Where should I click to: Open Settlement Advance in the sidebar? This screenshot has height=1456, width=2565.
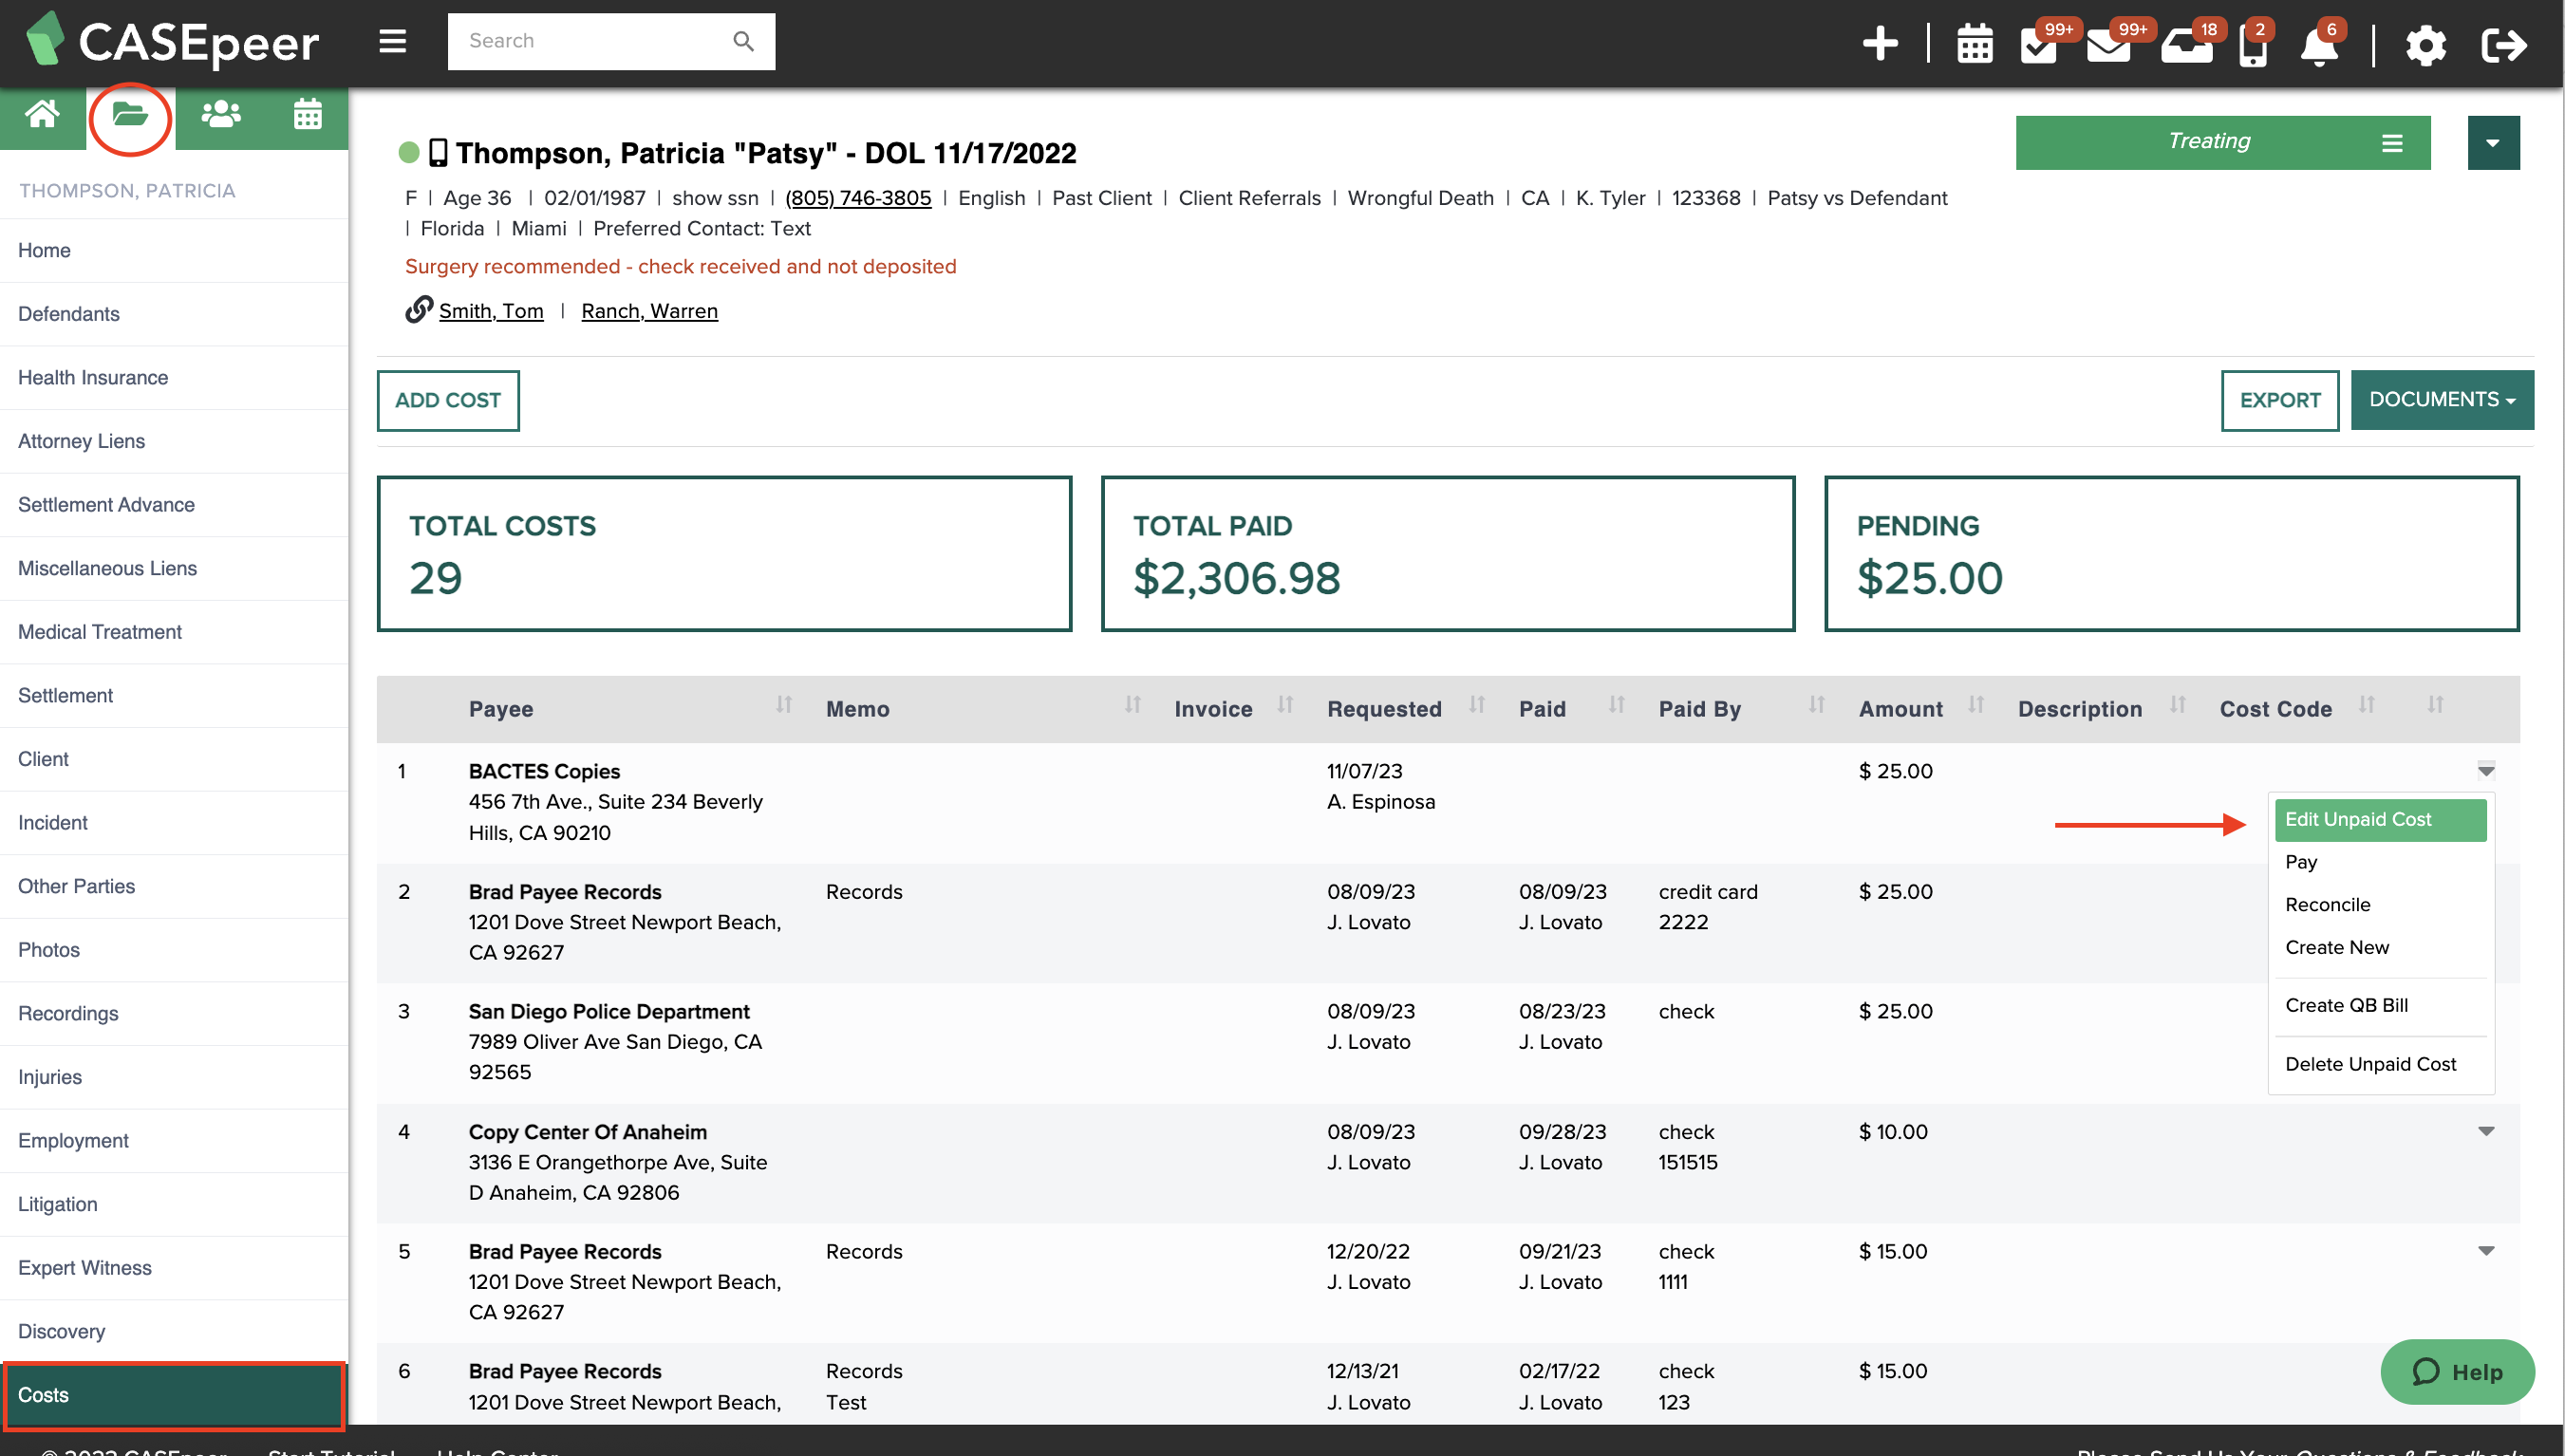pyautogui.click(x=174, y=505)
